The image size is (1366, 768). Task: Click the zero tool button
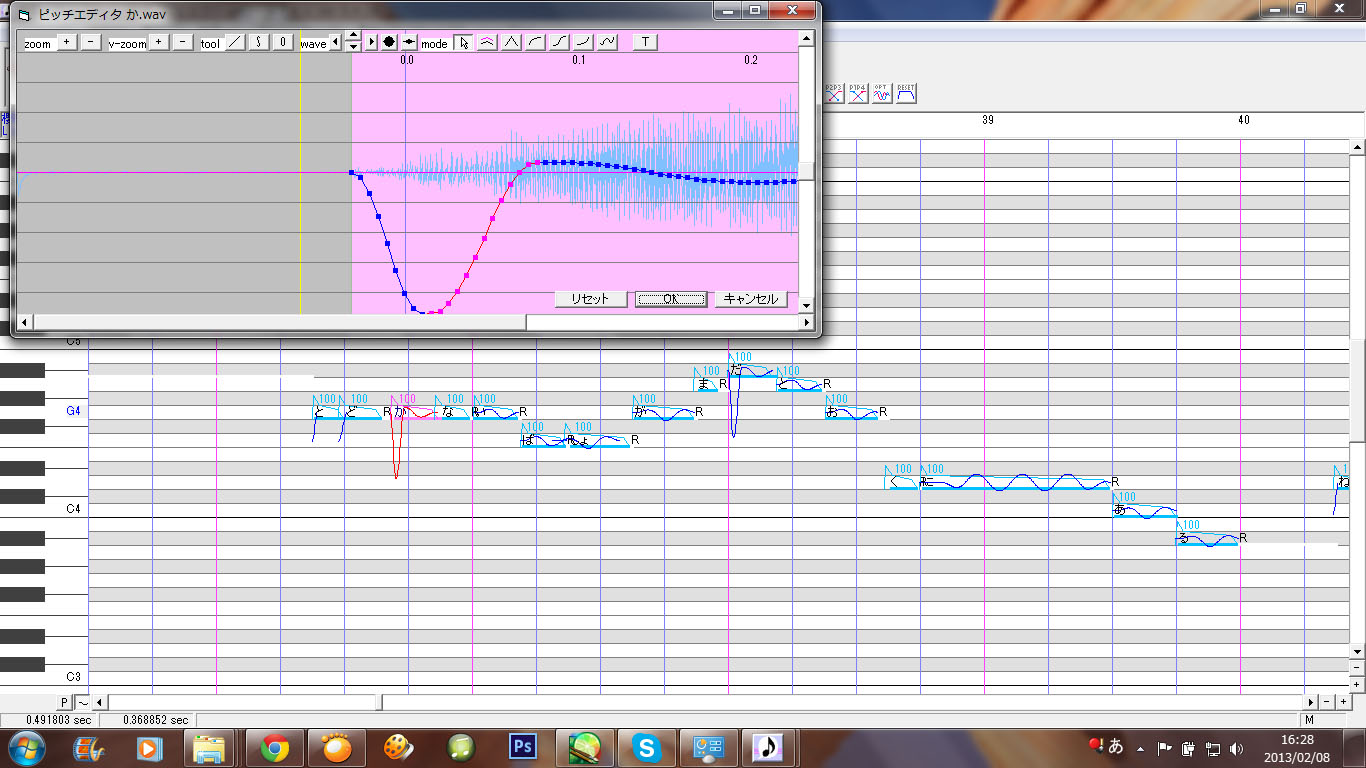tap(283, 42)
